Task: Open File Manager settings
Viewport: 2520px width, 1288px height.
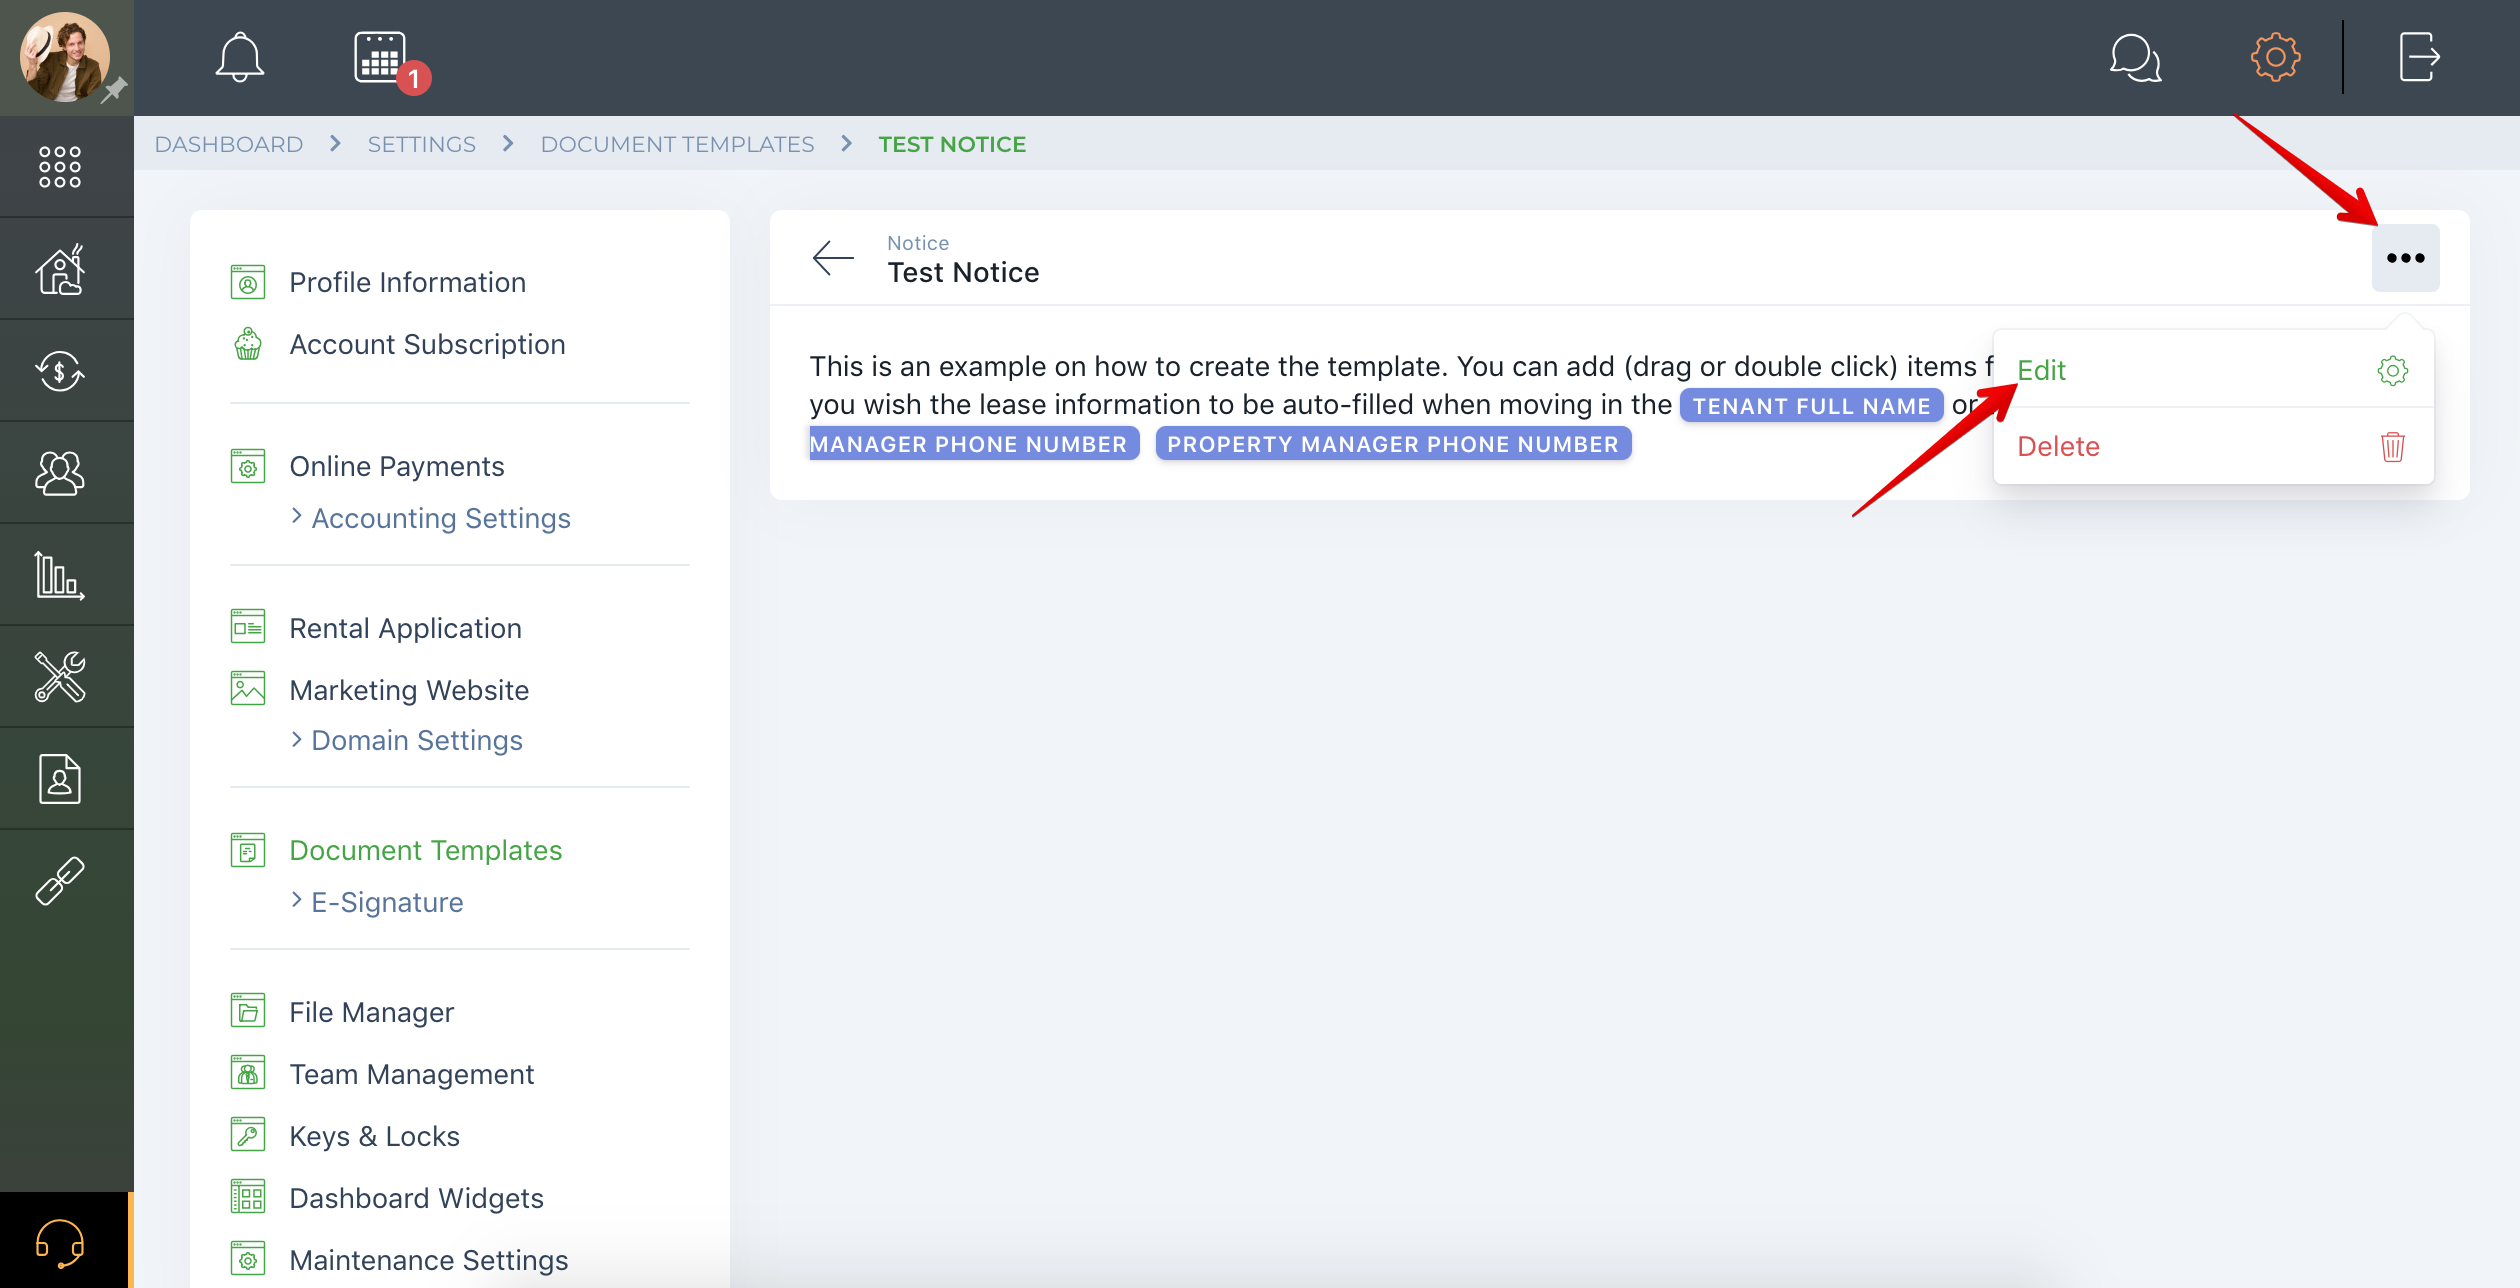Action: 371,1012
